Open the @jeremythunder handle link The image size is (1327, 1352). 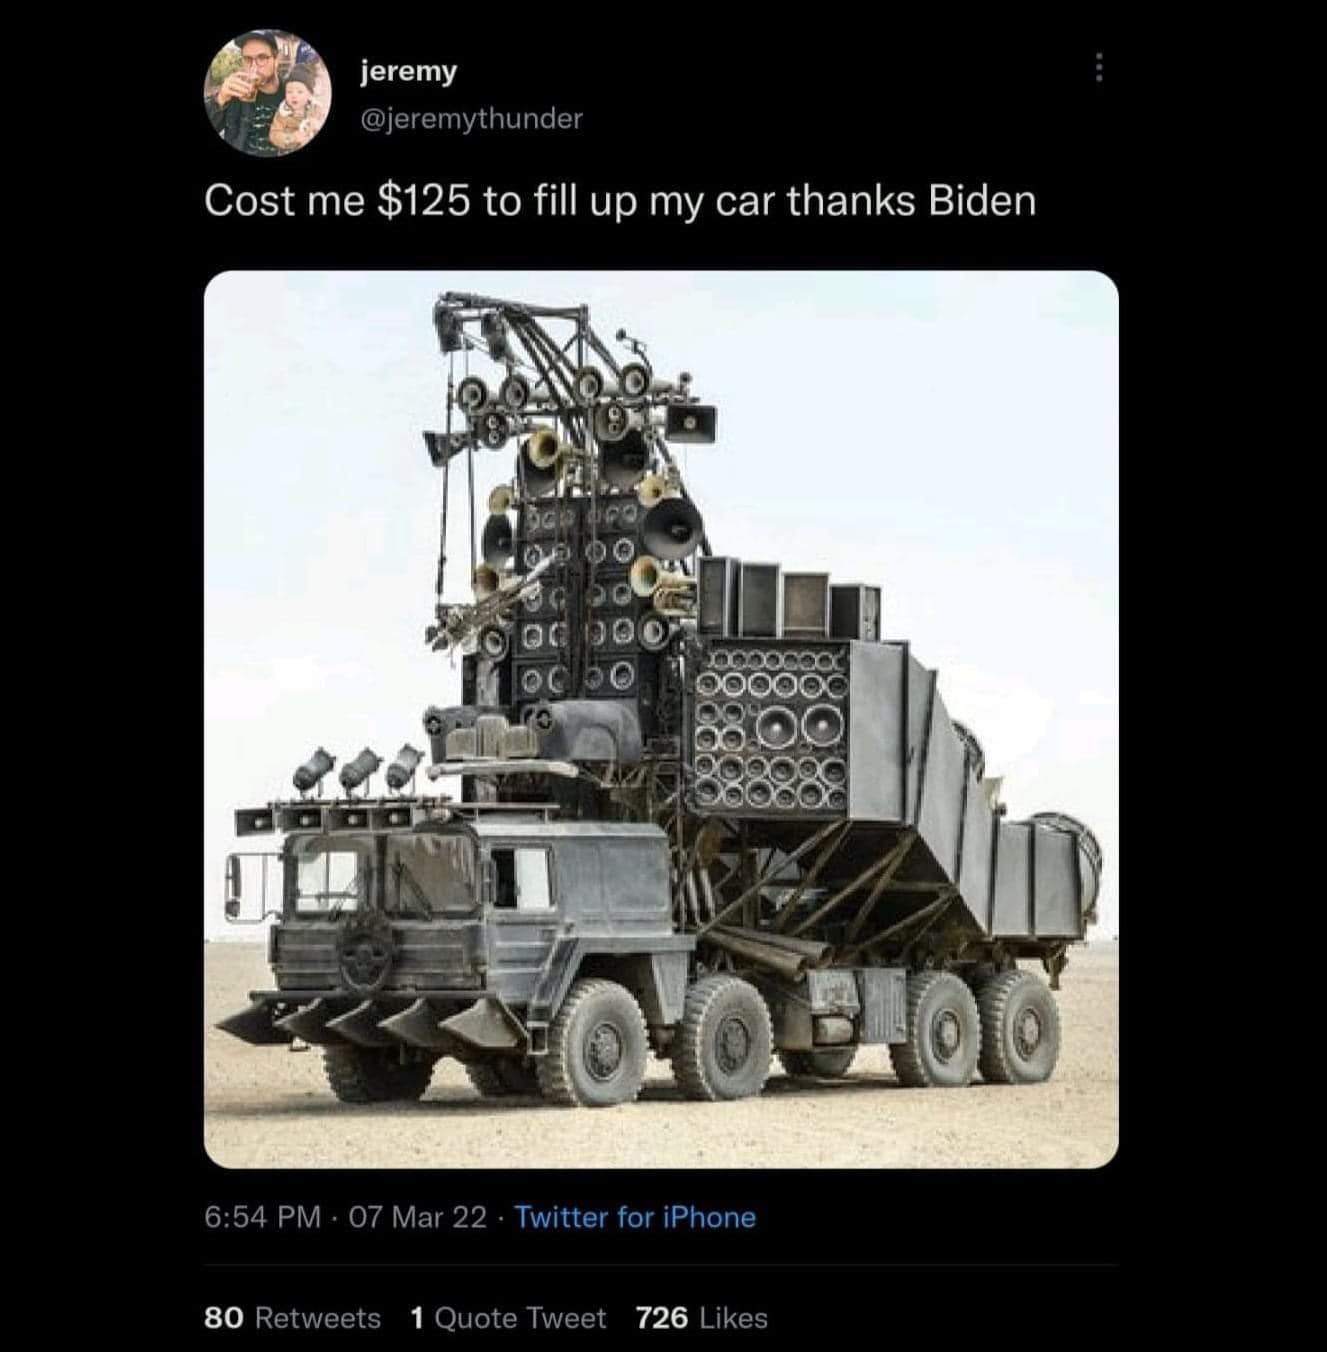point(470,118)
